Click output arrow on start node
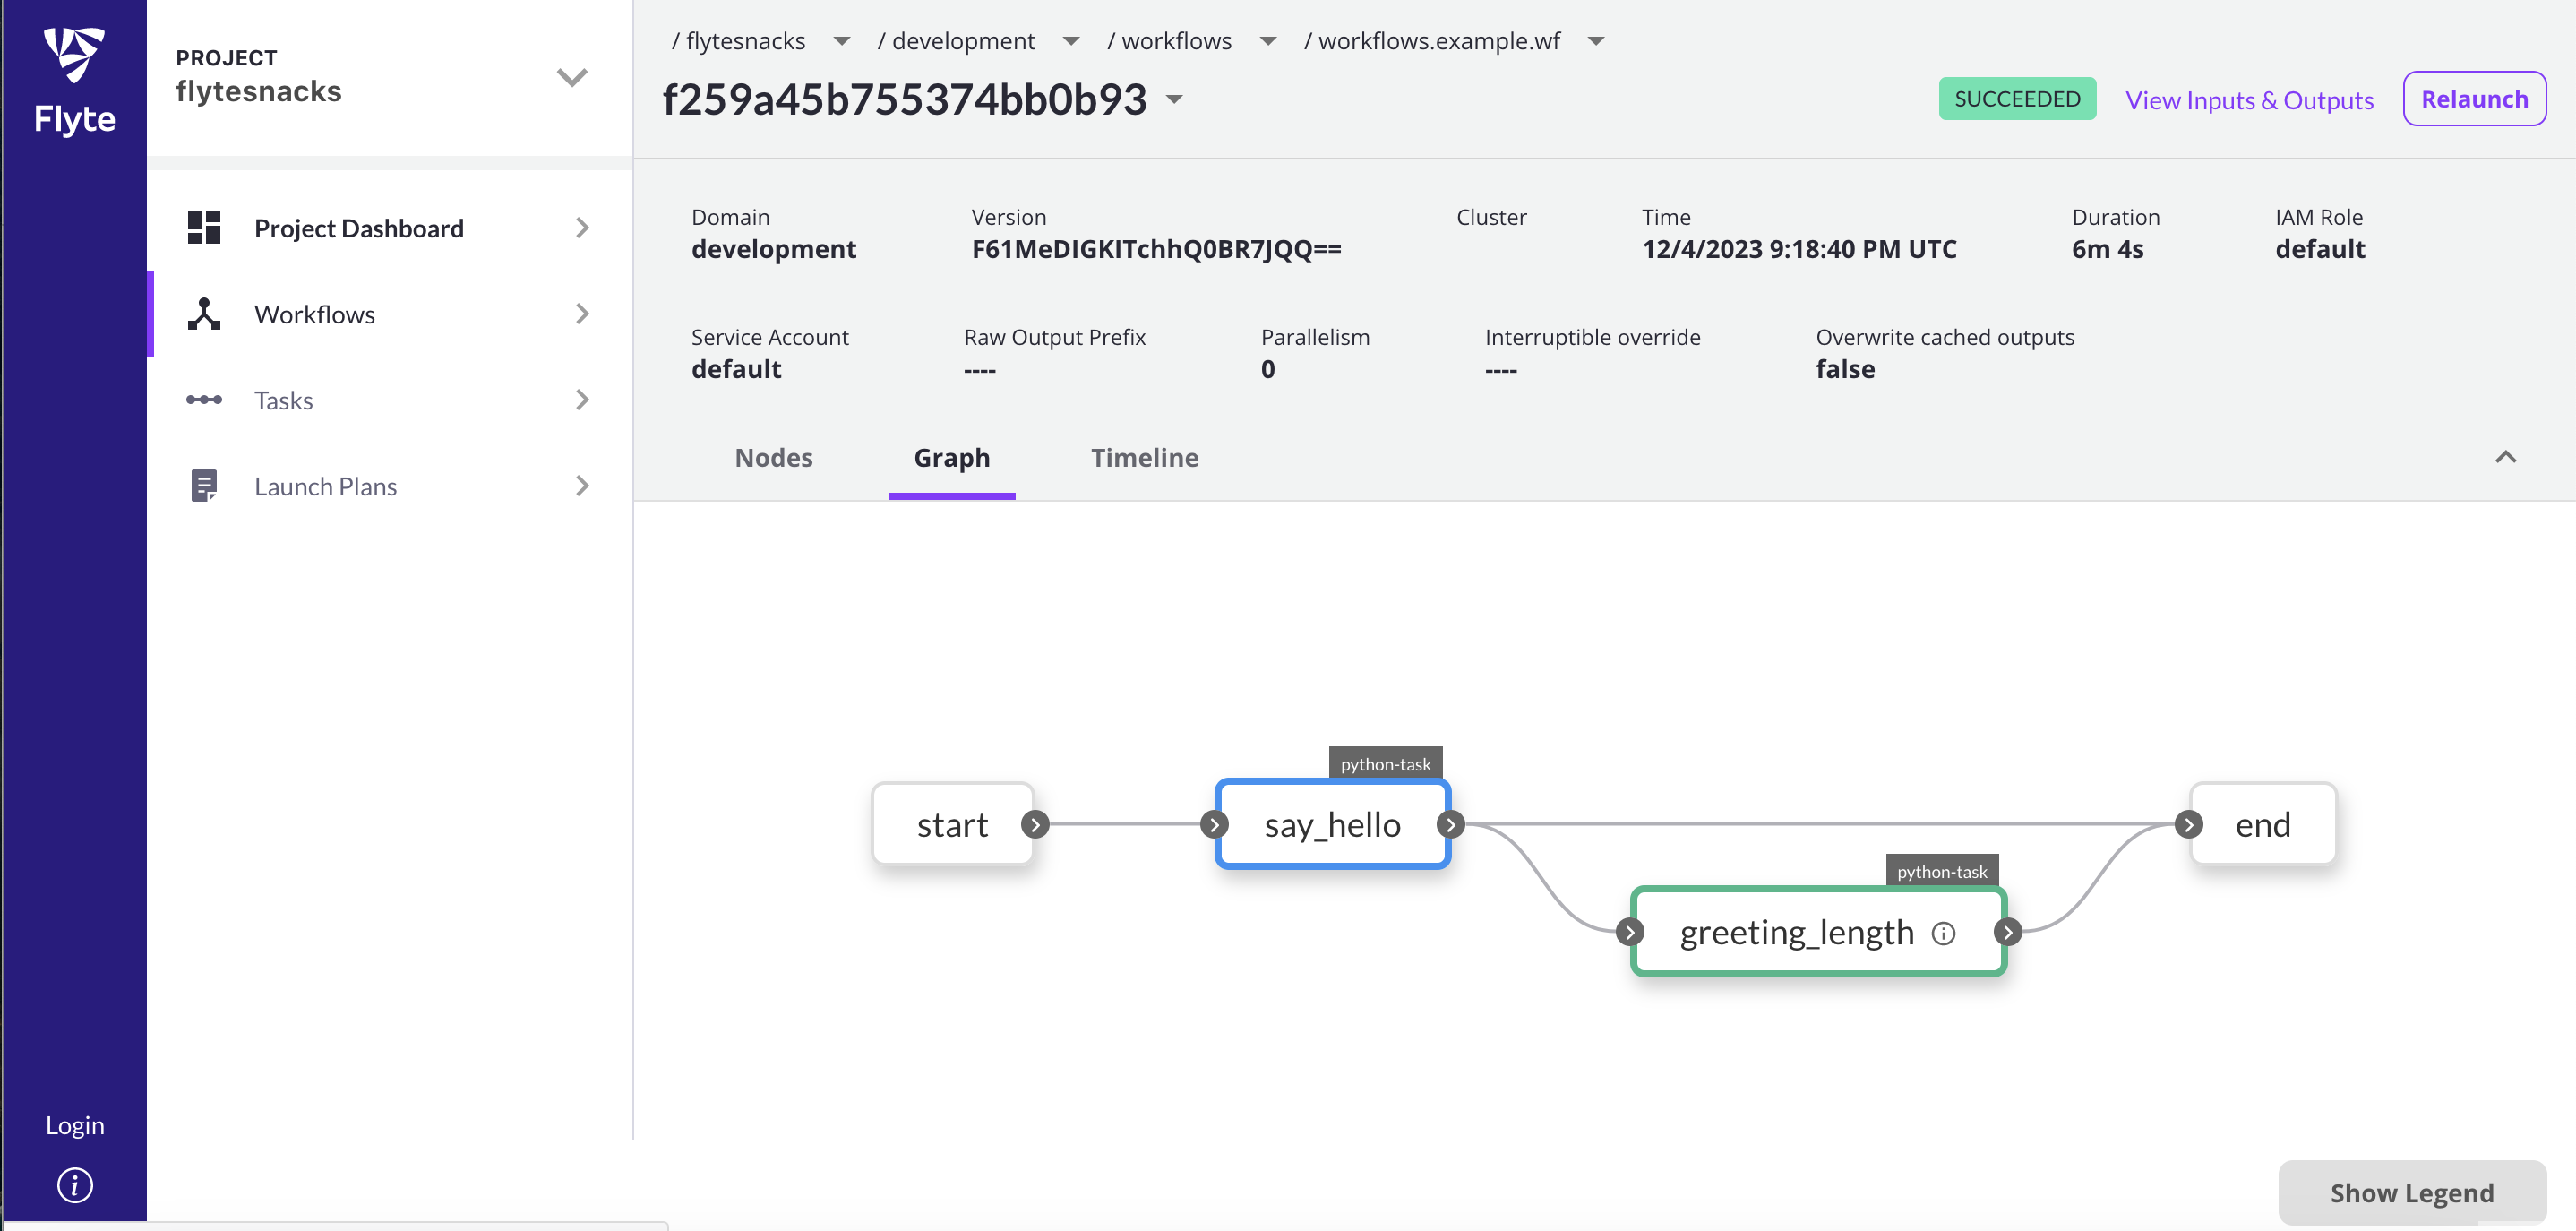 coord(1035,825)
